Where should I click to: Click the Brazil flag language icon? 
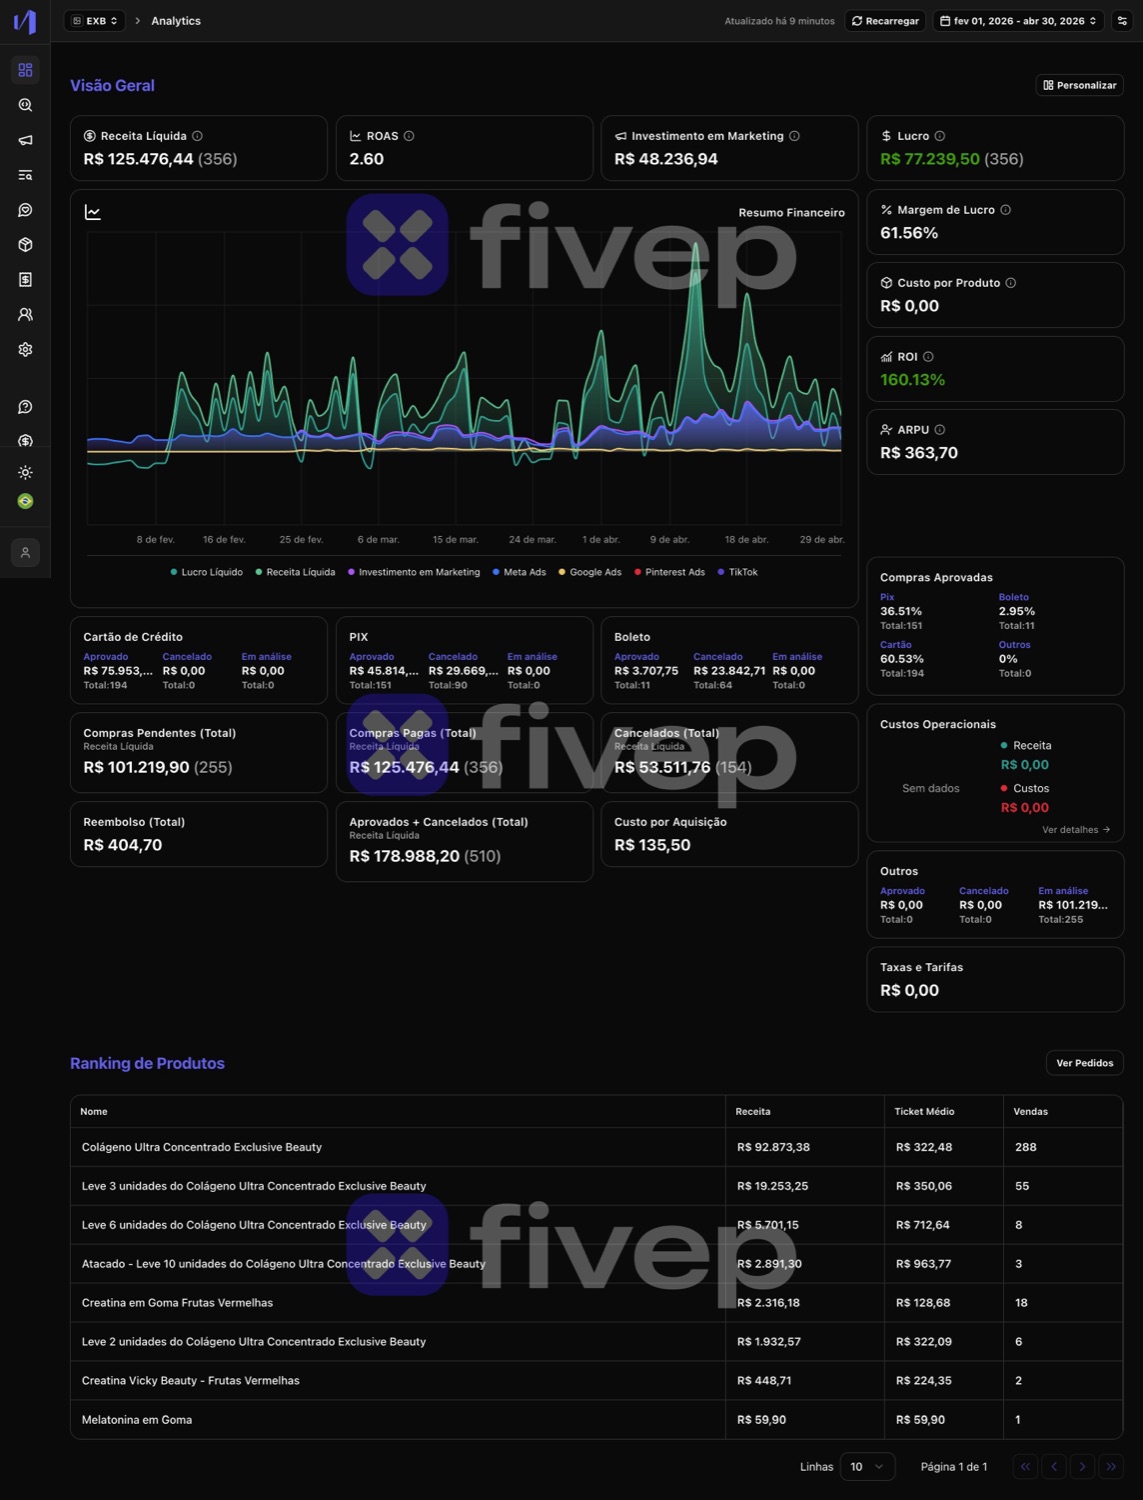pos(25,501)
